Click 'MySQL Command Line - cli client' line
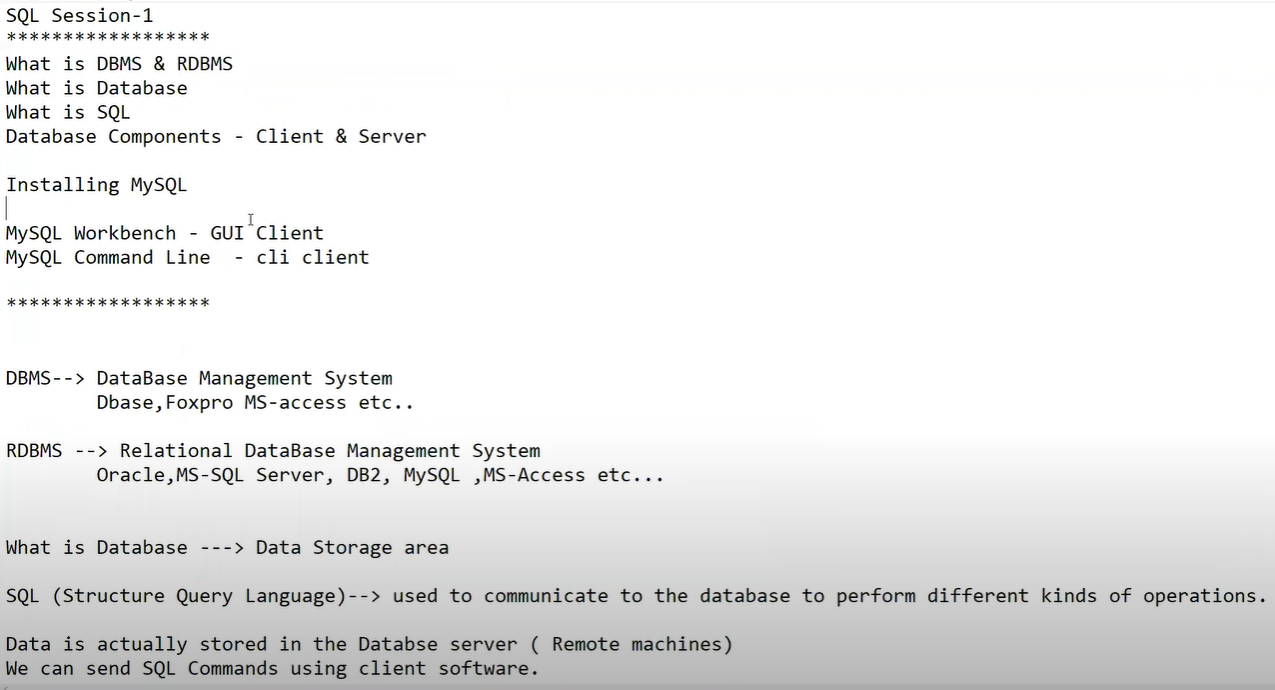The width and height of the screenshot is (1275, 690). click(187, 257)
